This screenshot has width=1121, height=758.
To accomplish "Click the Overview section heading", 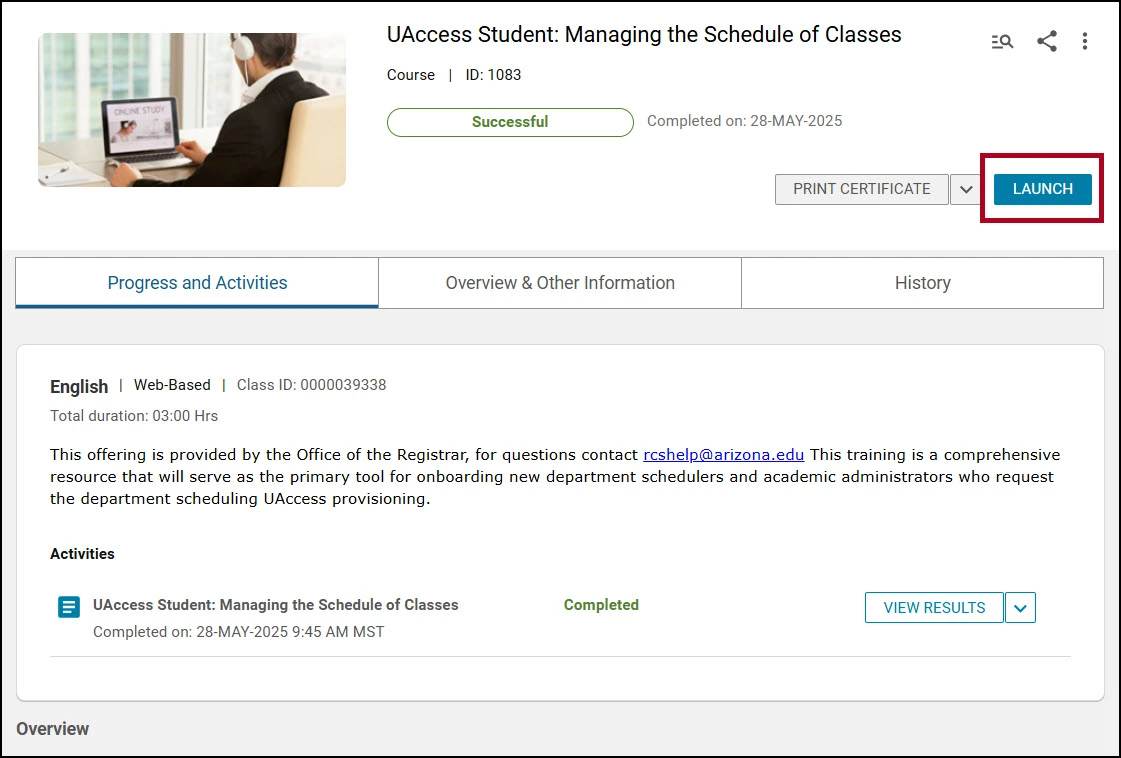I will point(53,729).
